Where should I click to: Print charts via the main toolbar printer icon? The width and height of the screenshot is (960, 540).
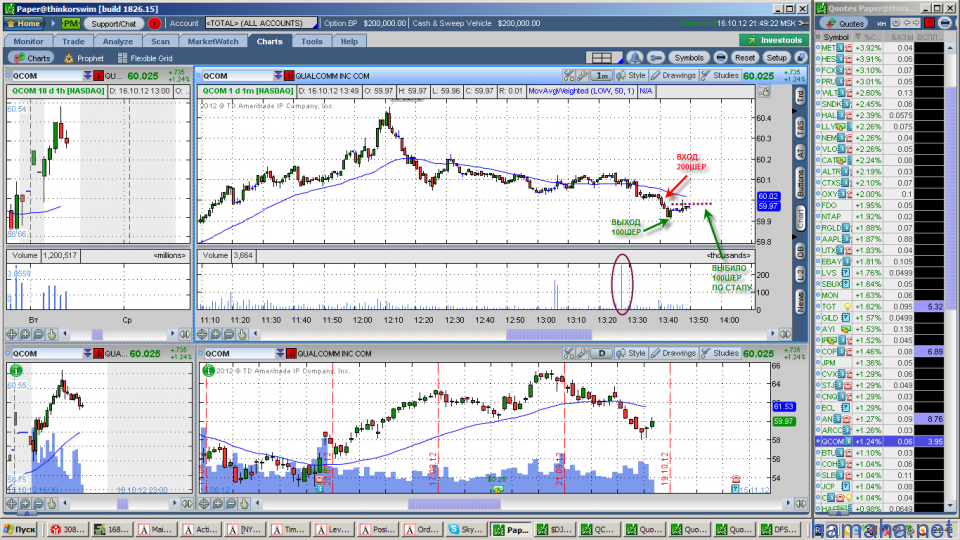pyautogui.click(x=721, y=58)
